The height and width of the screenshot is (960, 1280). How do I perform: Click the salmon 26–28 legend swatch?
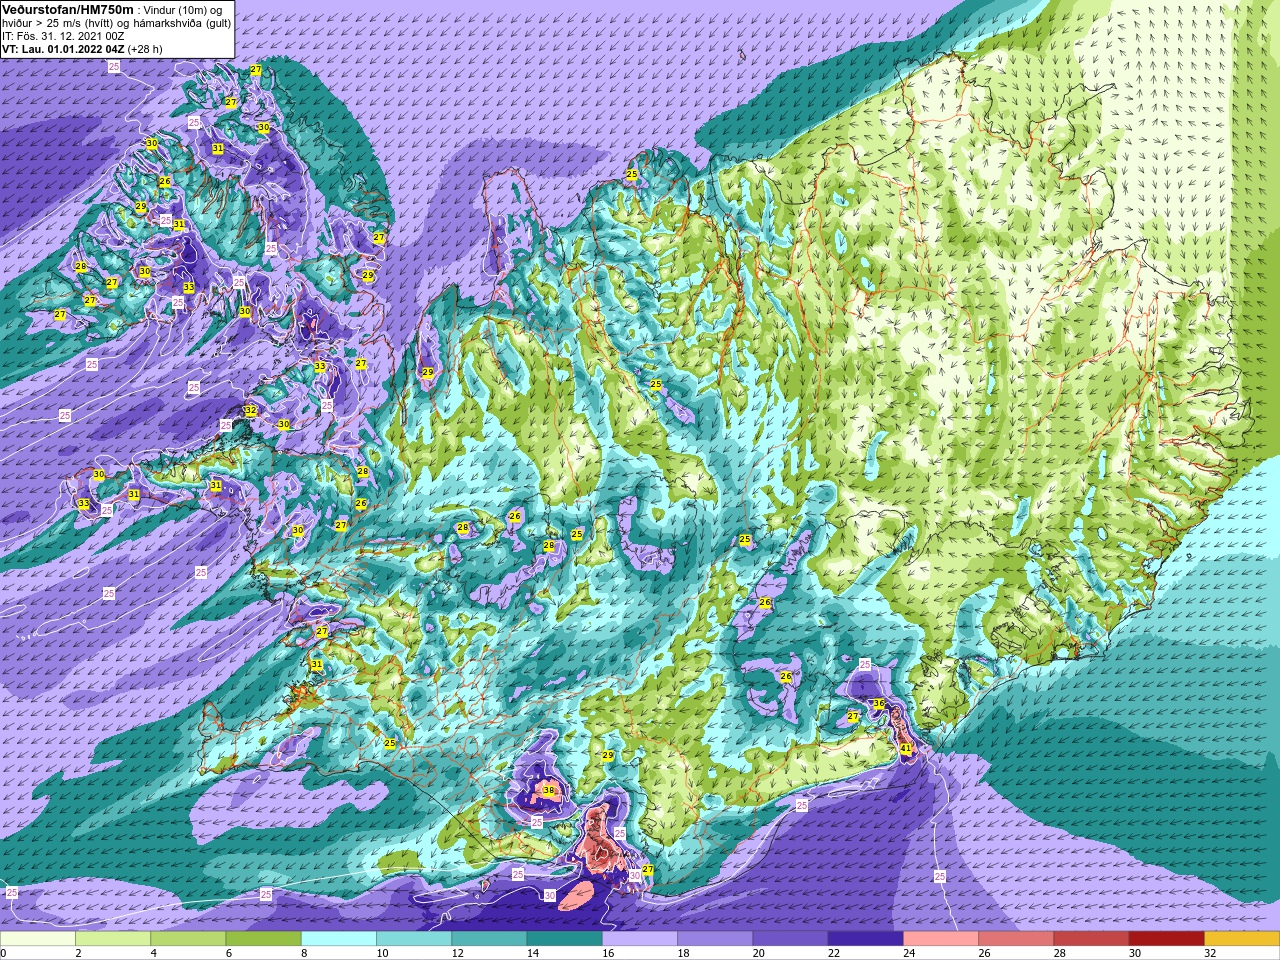[x=1016, y=939]
